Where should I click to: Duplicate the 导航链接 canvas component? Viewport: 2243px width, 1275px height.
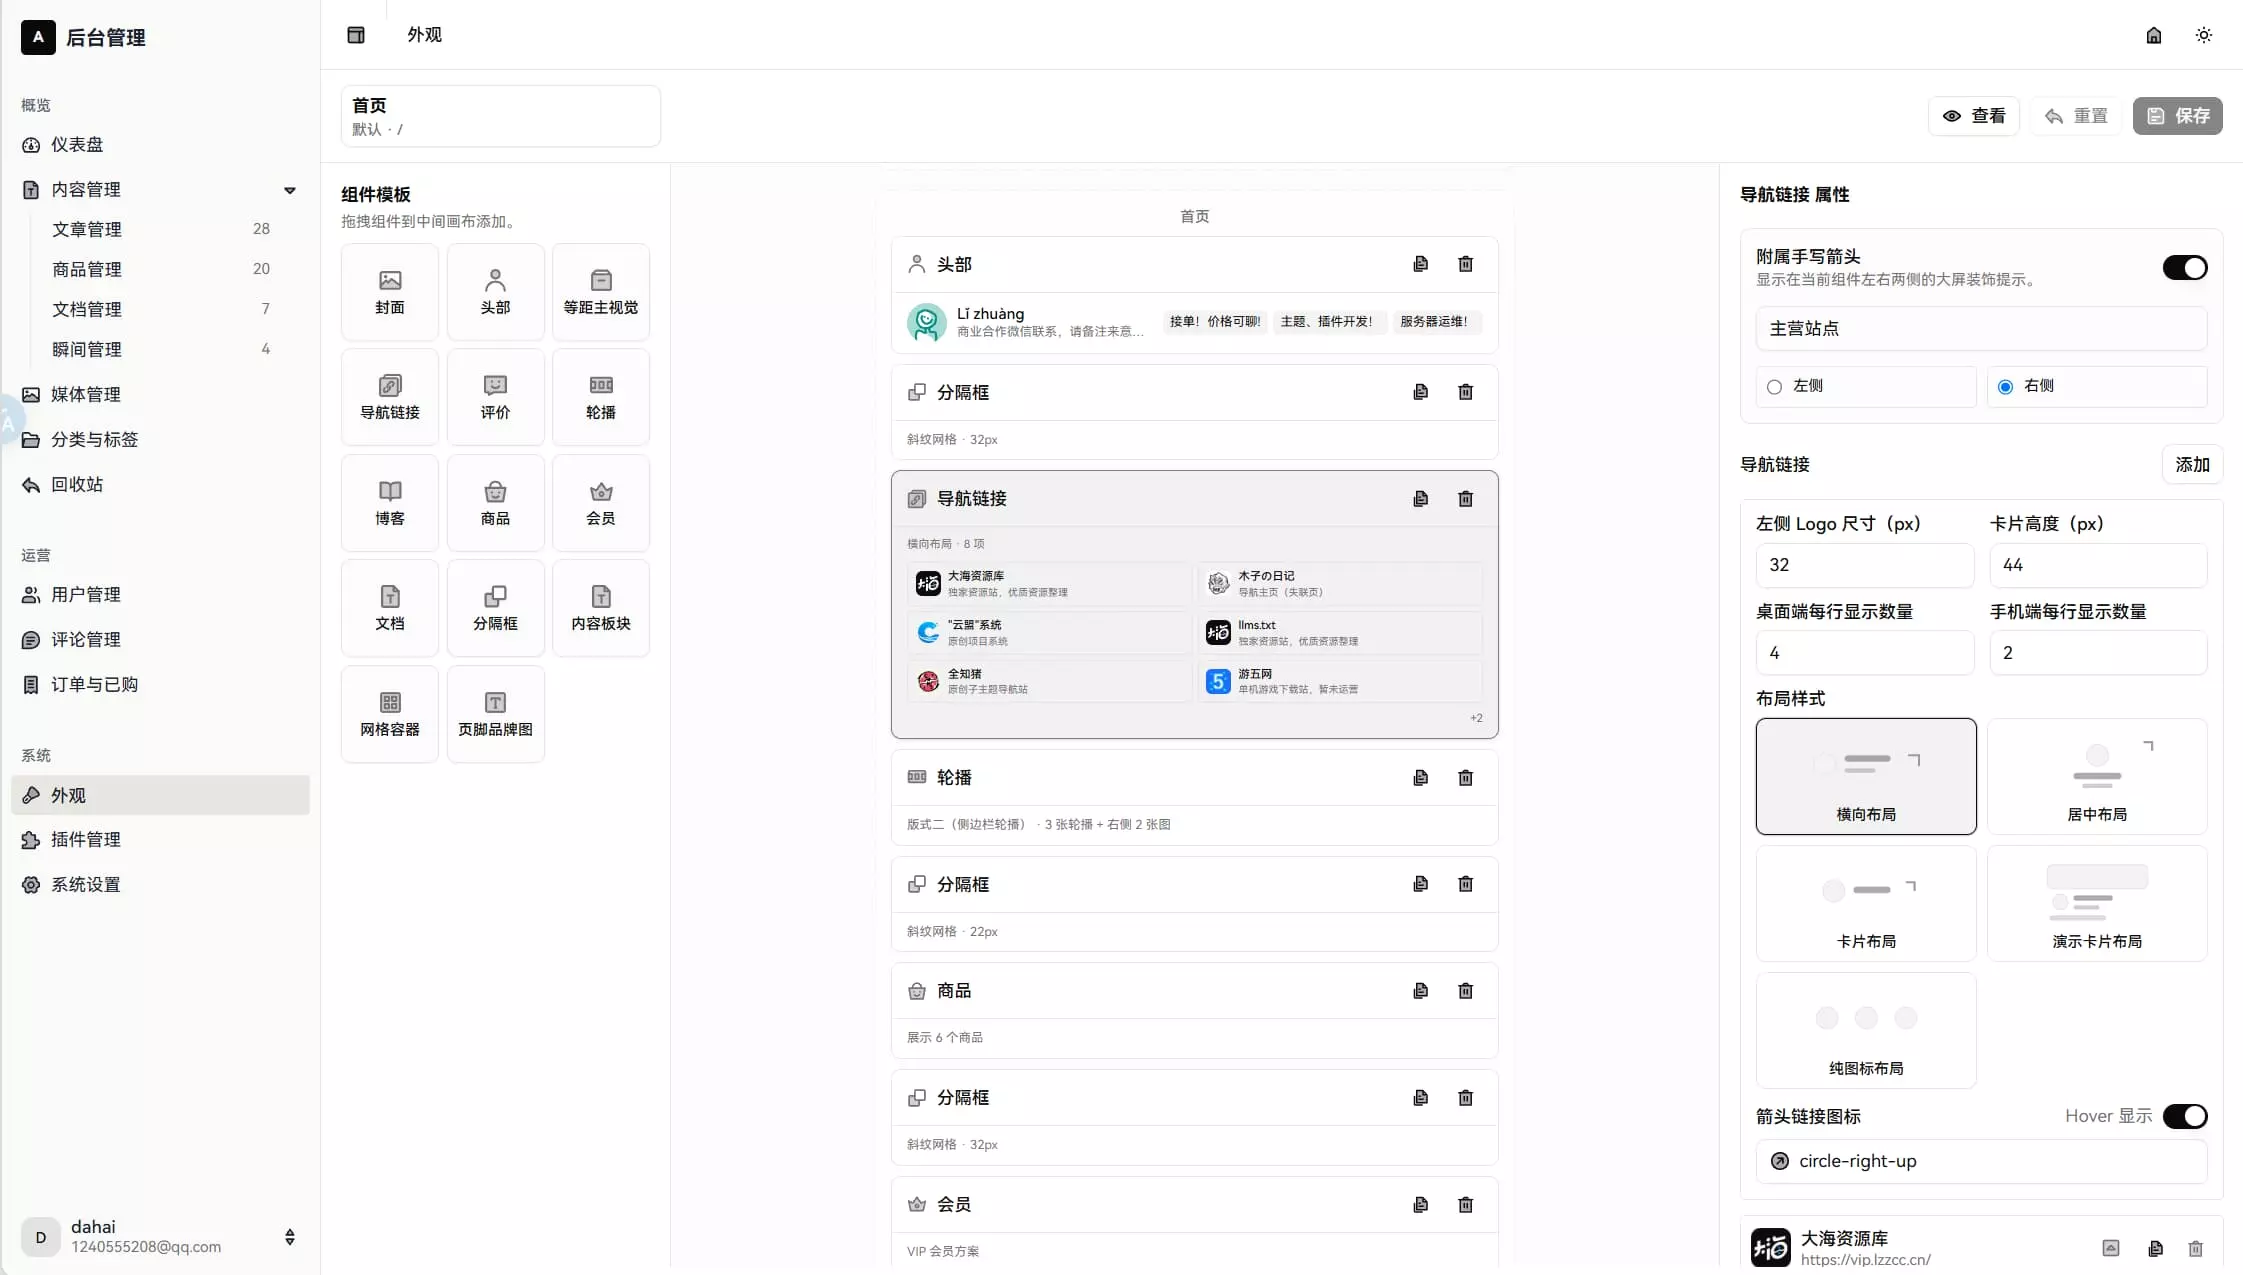point(1420,499)
